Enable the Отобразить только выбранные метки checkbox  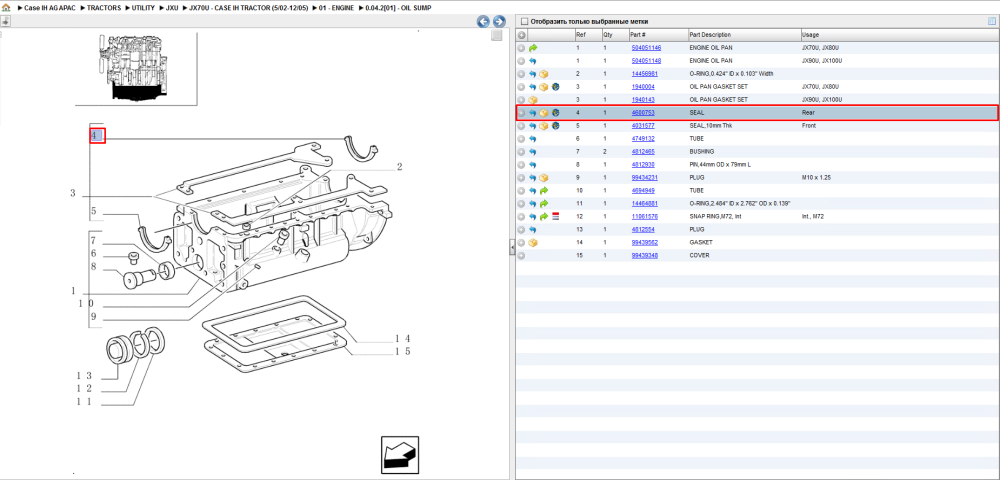[524, 22]
